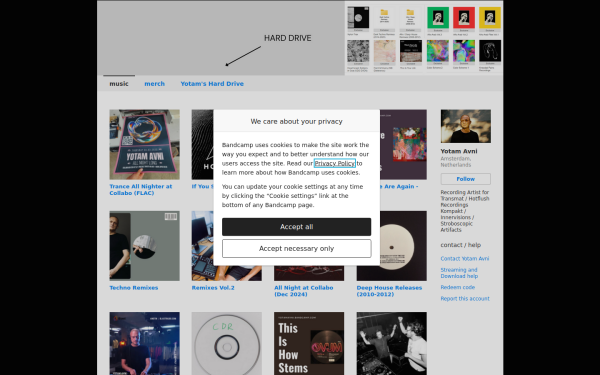Open All Night at Collabo (Dec 2024) link

pyautogui.click(x=303, y=291)
